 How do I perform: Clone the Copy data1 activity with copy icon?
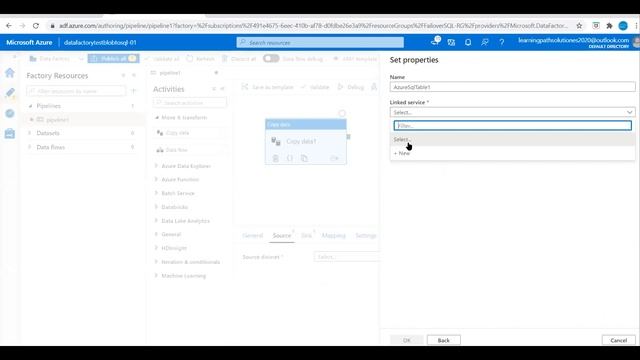[x=304, y=158]
